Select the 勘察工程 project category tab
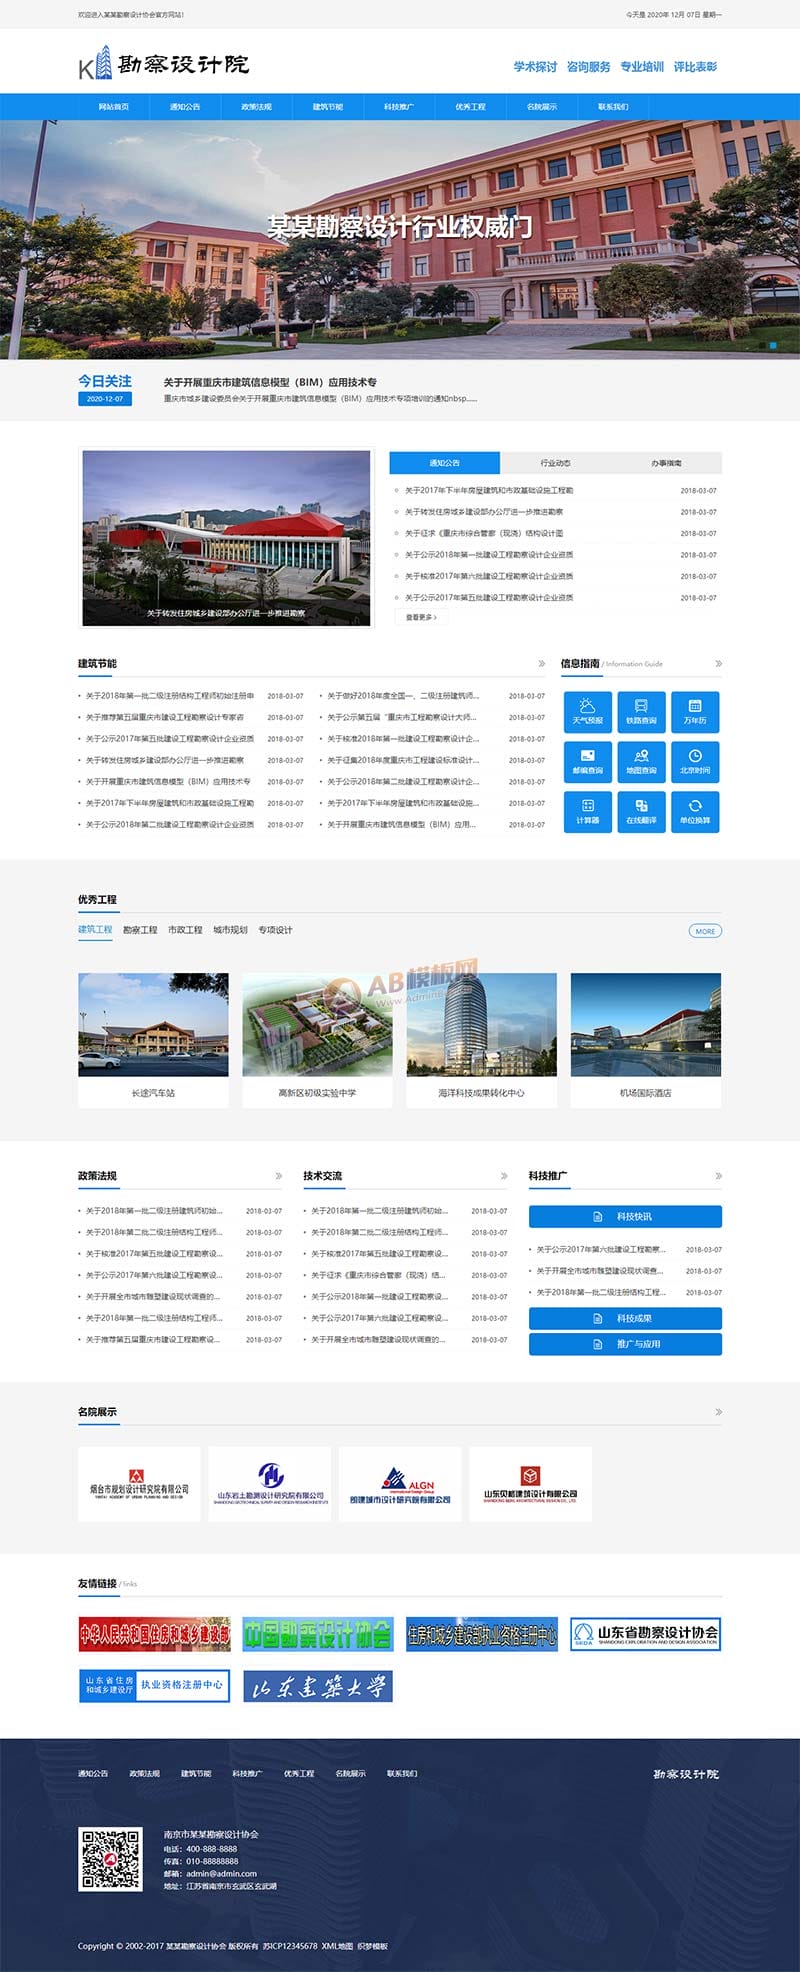This screenshot has width=800, height=1972. (140, 930)
